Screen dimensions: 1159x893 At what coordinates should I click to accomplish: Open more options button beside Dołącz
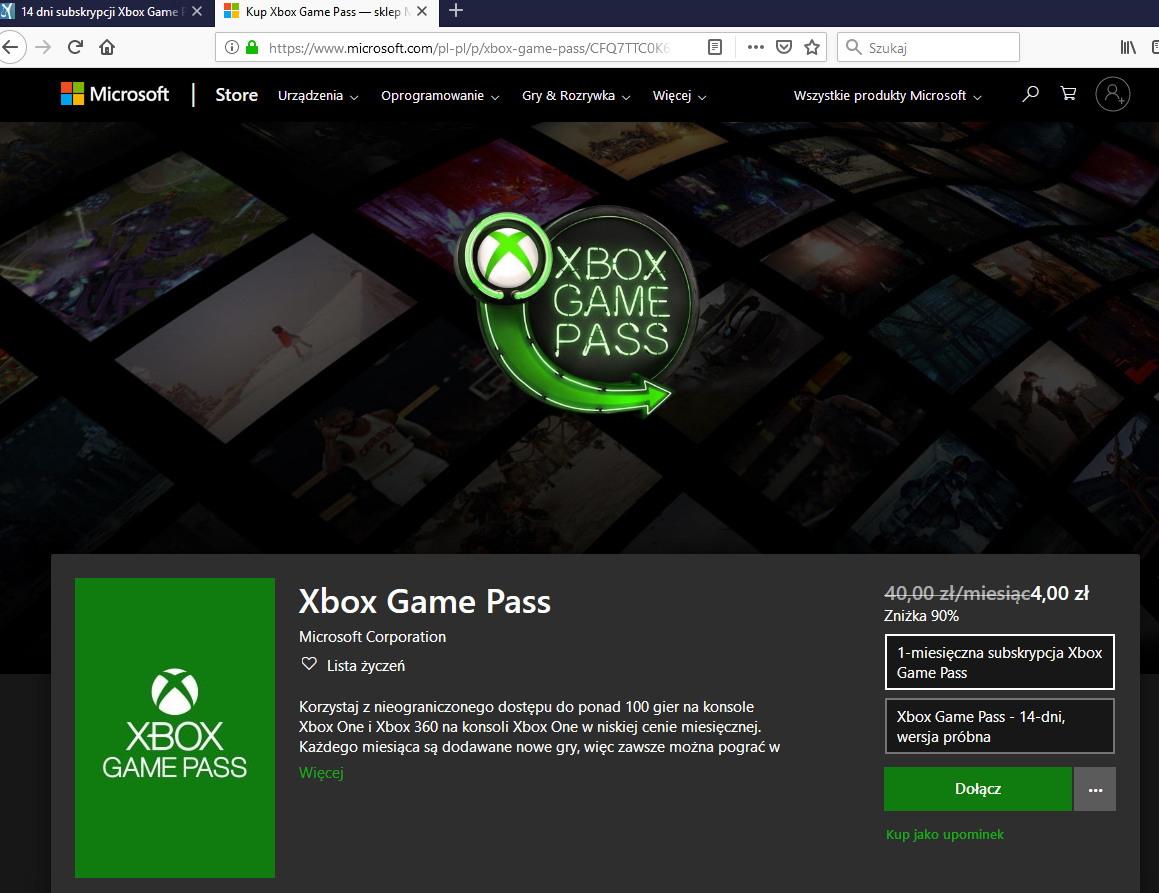(x=1095, y=789)
